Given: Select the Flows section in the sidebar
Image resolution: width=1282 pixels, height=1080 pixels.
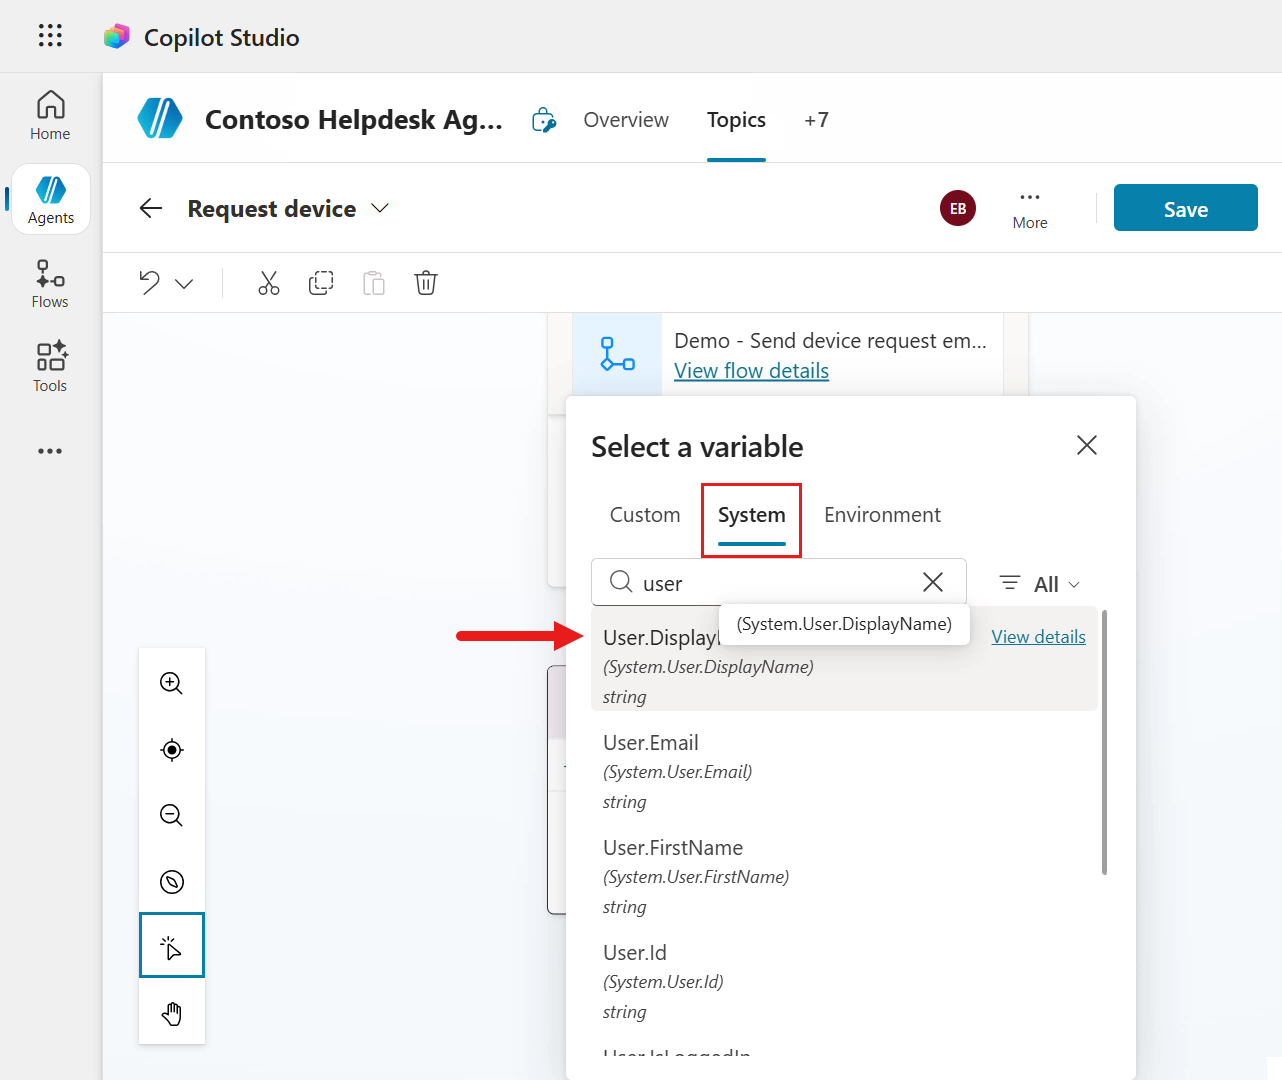Looking at the screenshot, I should [x=49, y=283].
